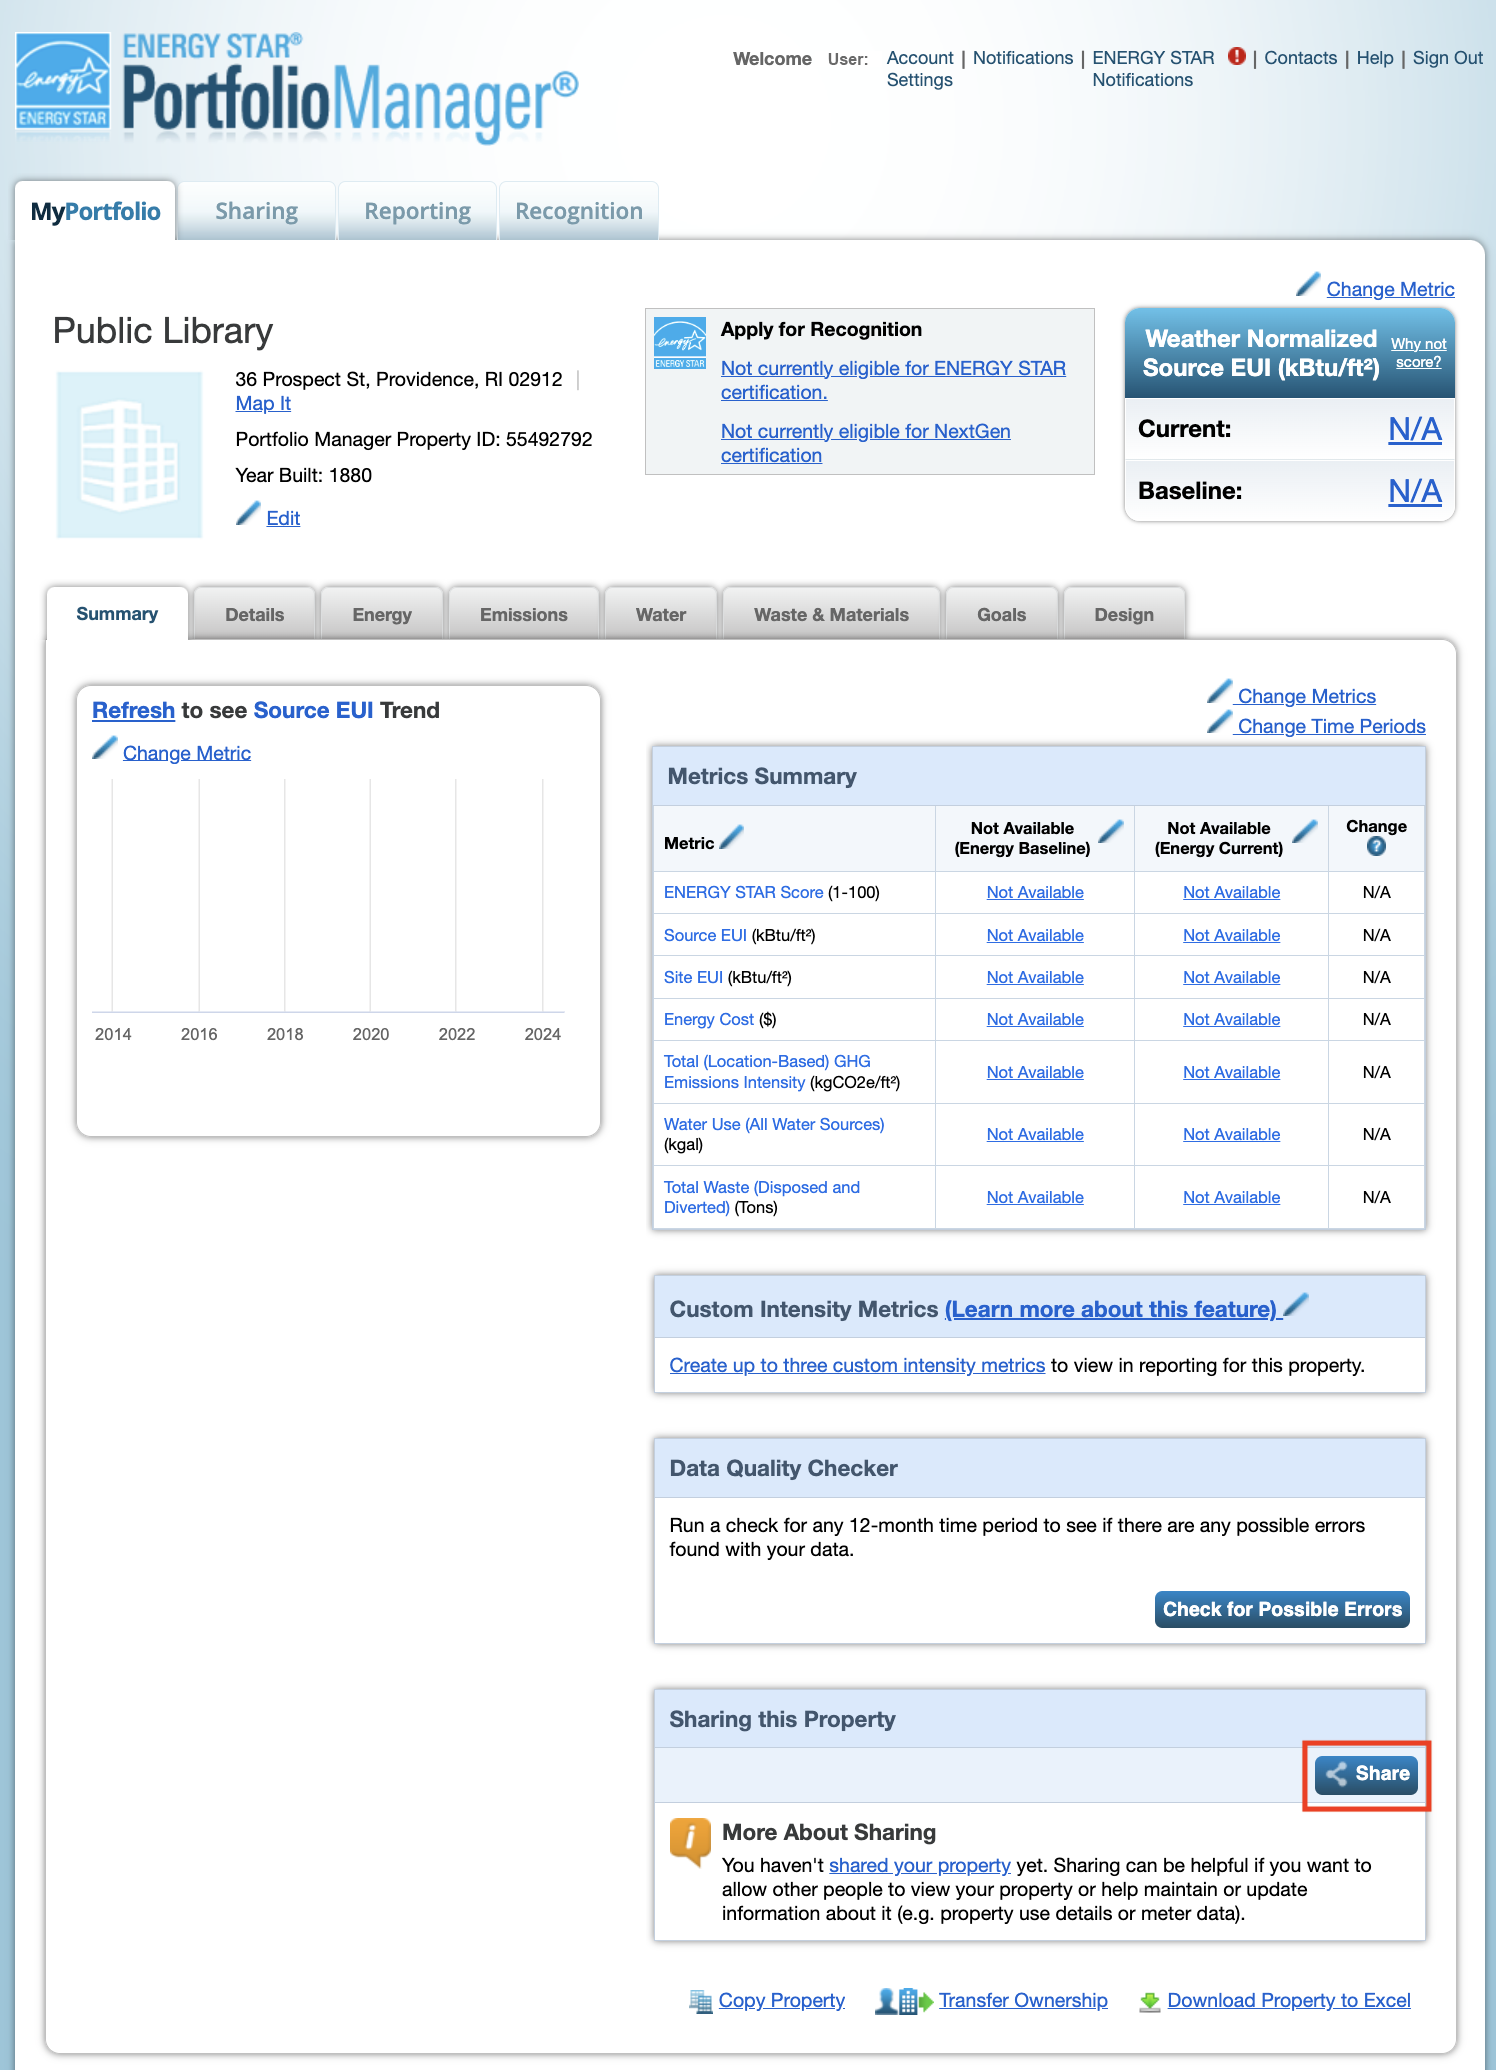
Task: Switch to the Sharing tab
Action: tap(256, 211)
